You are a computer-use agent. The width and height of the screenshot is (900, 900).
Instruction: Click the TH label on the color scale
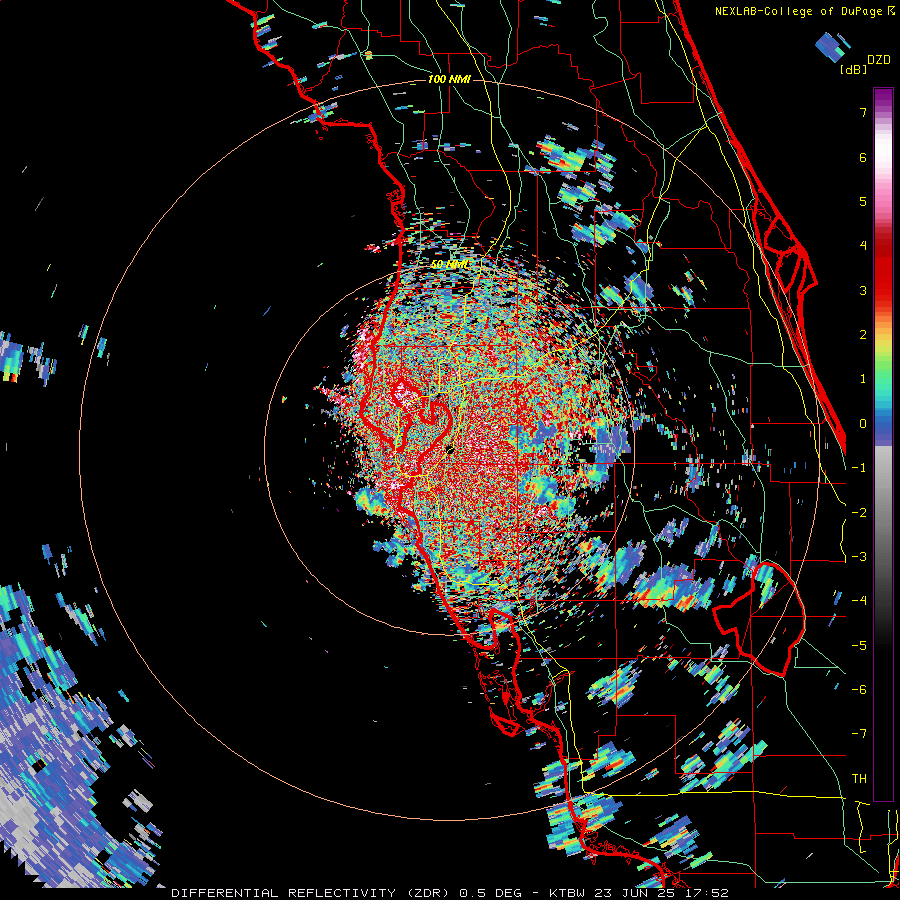point(860,779)
